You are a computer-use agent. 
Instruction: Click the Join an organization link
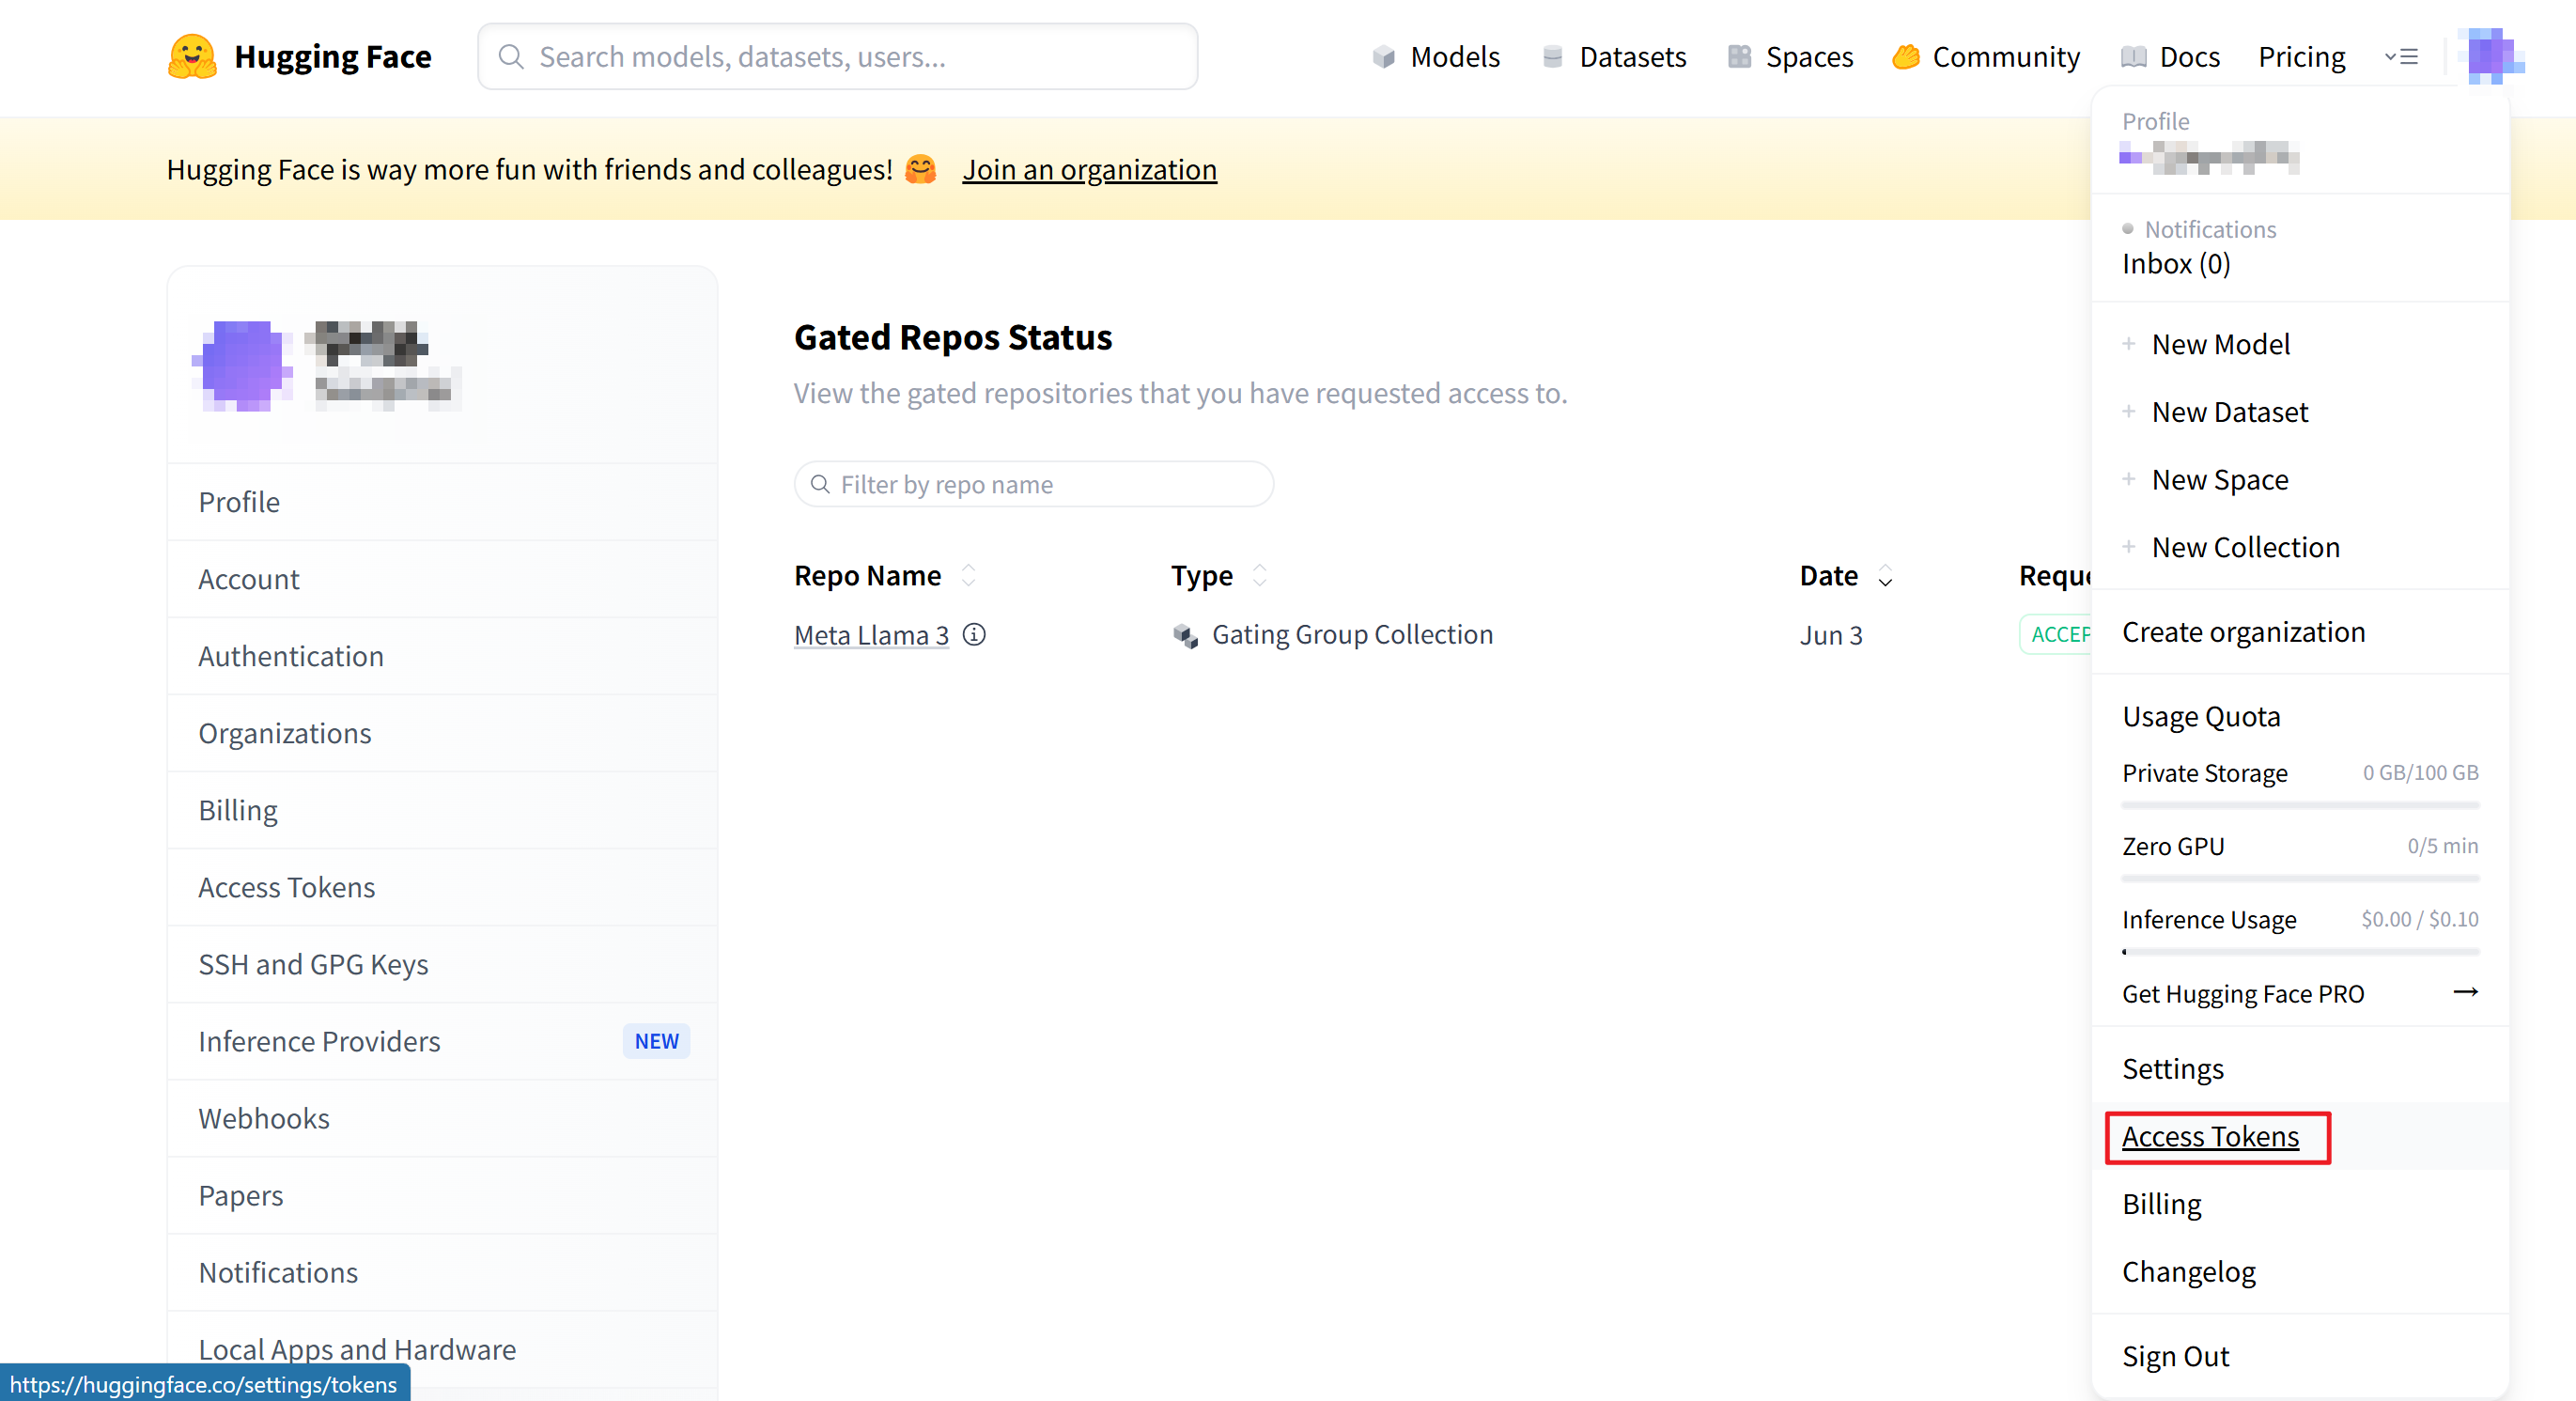[x=1089, y=170]
